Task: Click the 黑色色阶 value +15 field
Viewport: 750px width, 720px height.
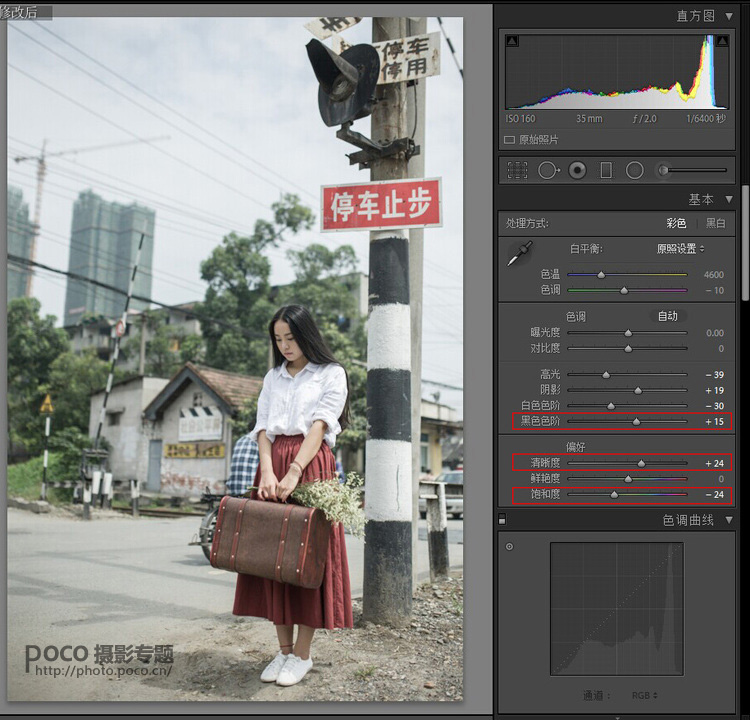Action: 715,421
